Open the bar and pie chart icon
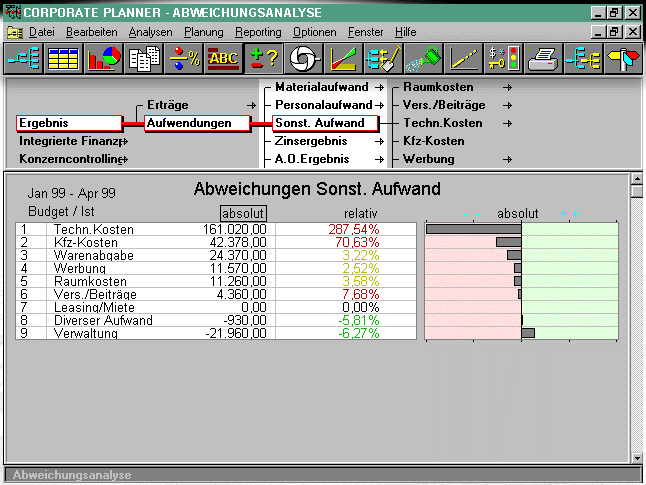 tap(103, 59)
